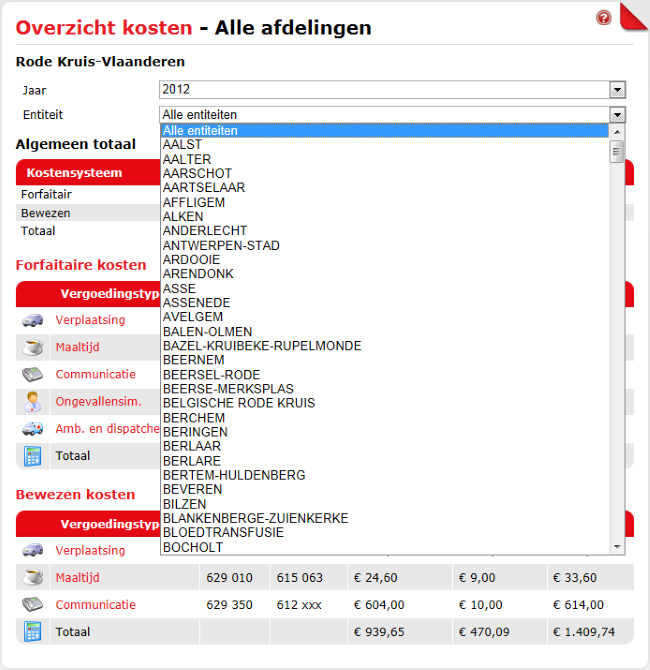Pick BEERSEL-RODE option
This screenshot has width=650, height=670.
click(x=385, y=374)
